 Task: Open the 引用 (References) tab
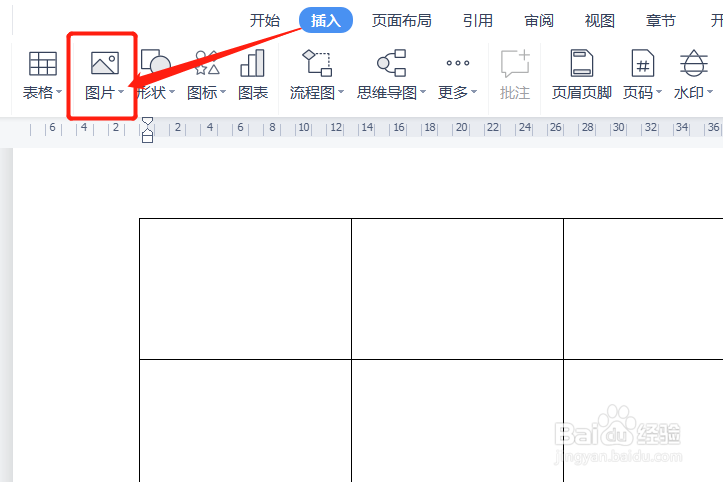coord(478,21)
